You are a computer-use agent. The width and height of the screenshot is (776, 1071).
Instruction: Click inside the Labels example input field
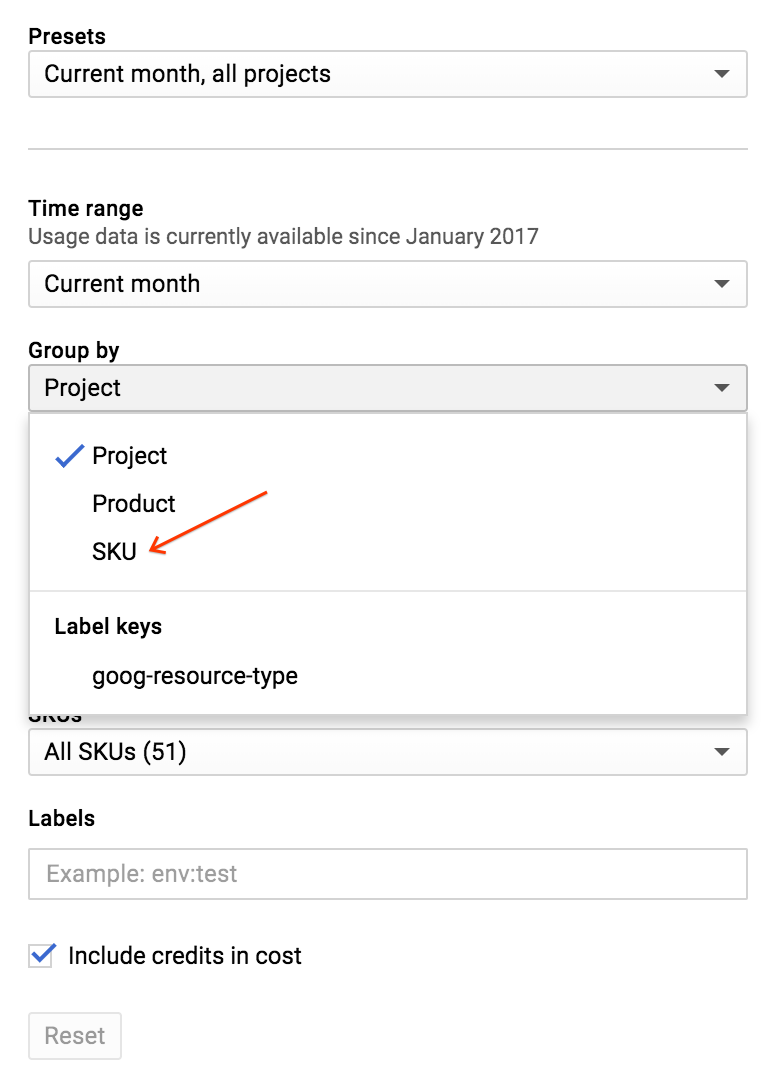click(x=387, y=873)
